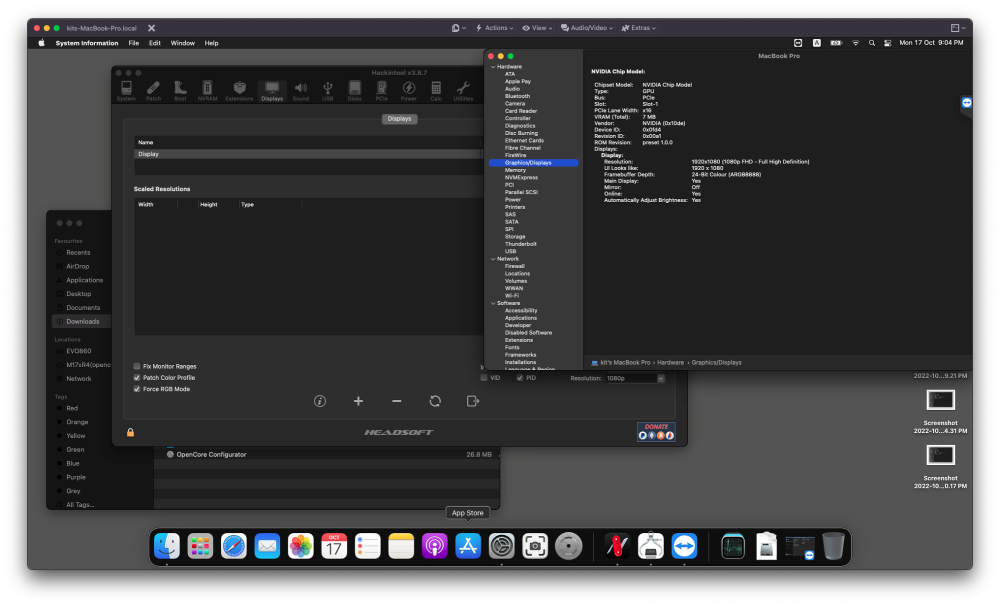Select OpenCore Configurator row in Finder
This screenshot has width=1000, height=606.
coord(327,455)
